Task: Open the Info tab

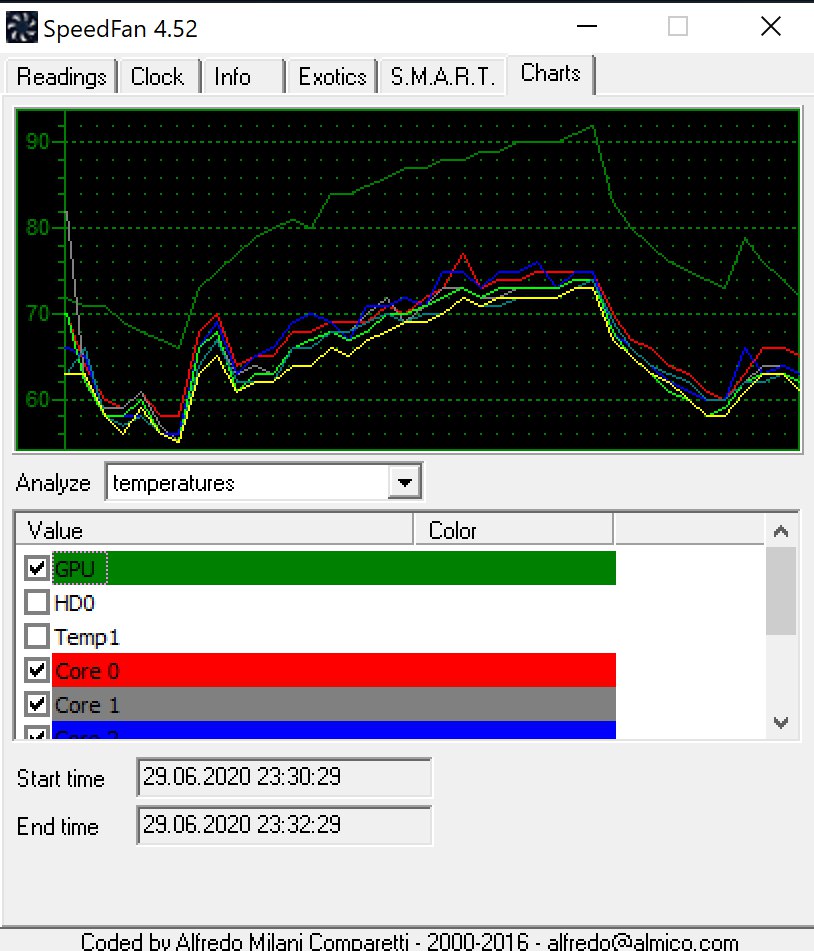Action: click(x=243, y=76)
